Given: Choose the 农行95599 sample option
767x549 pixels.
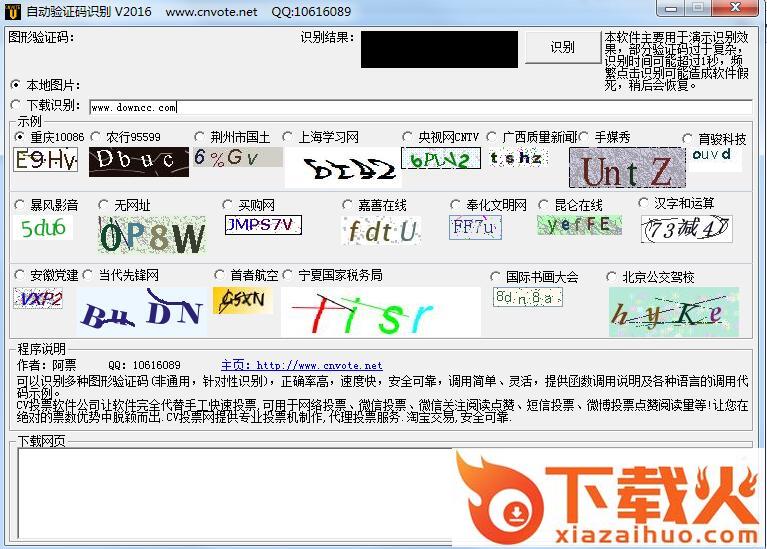Looking at the screenshot, I should tap(96, 137).
